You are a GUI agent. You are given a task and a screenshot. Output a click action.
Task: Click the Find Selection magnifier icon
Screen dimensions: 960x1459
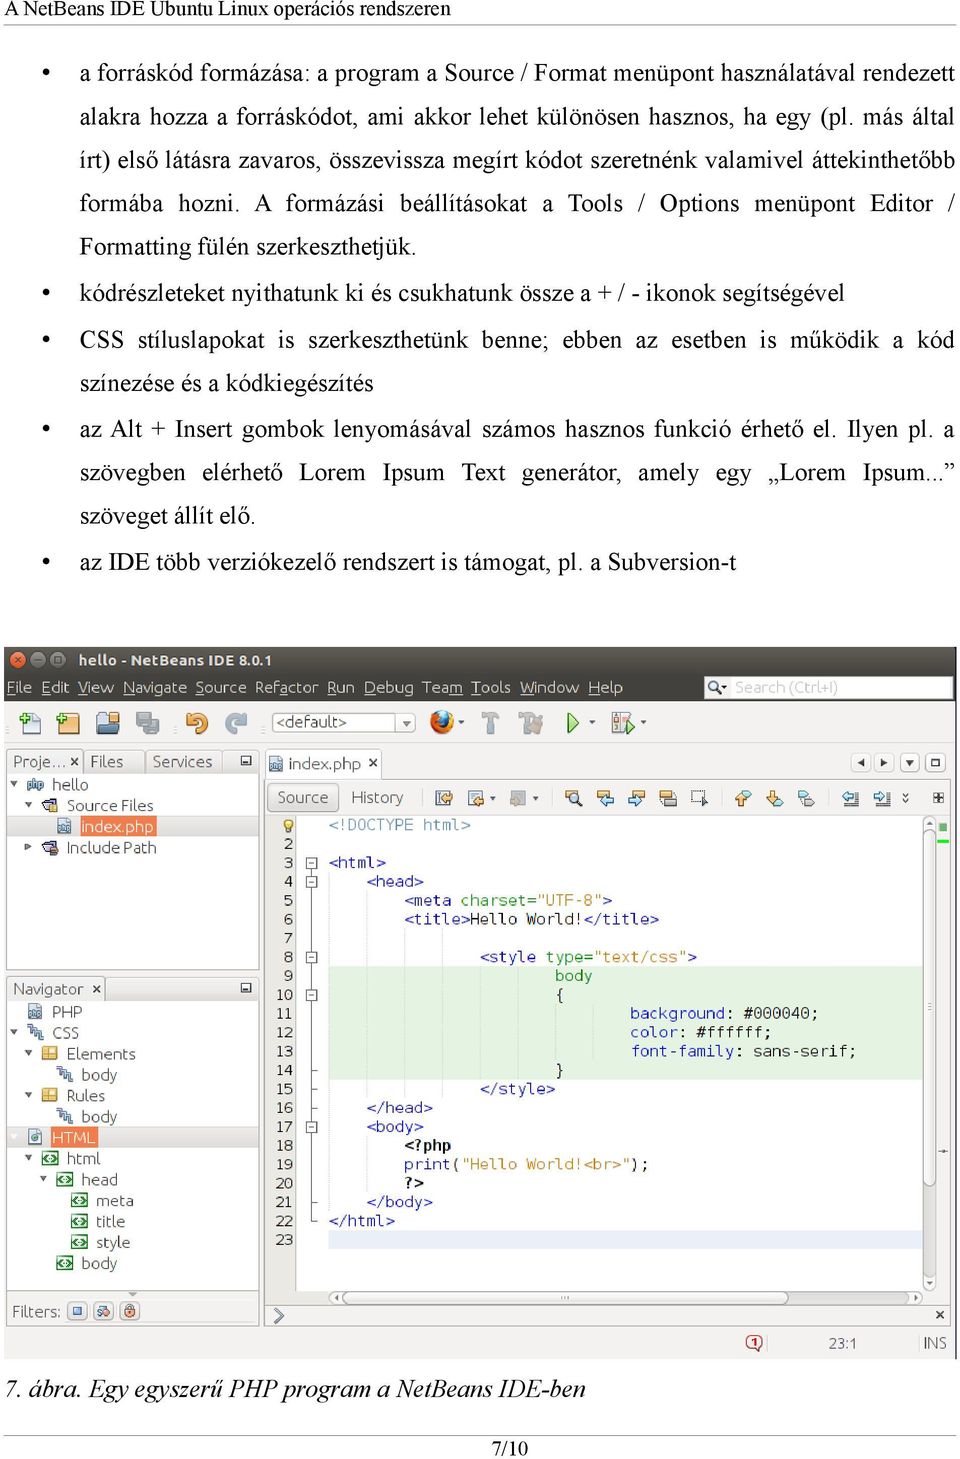[573, 798]
